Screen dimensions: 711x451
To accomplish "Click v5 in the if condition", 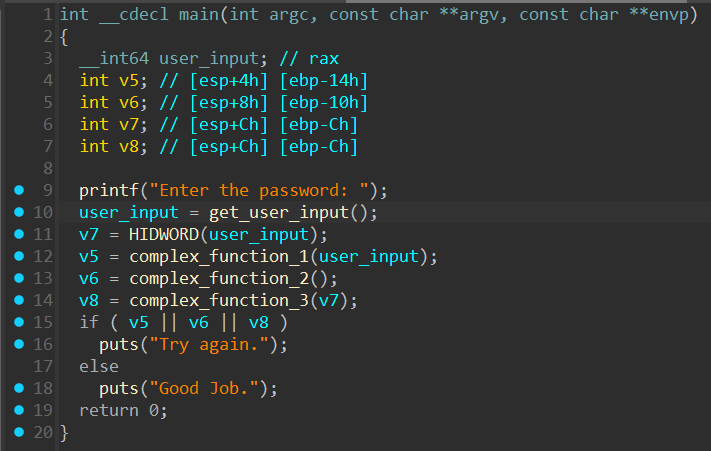I will tap(139, 323).
